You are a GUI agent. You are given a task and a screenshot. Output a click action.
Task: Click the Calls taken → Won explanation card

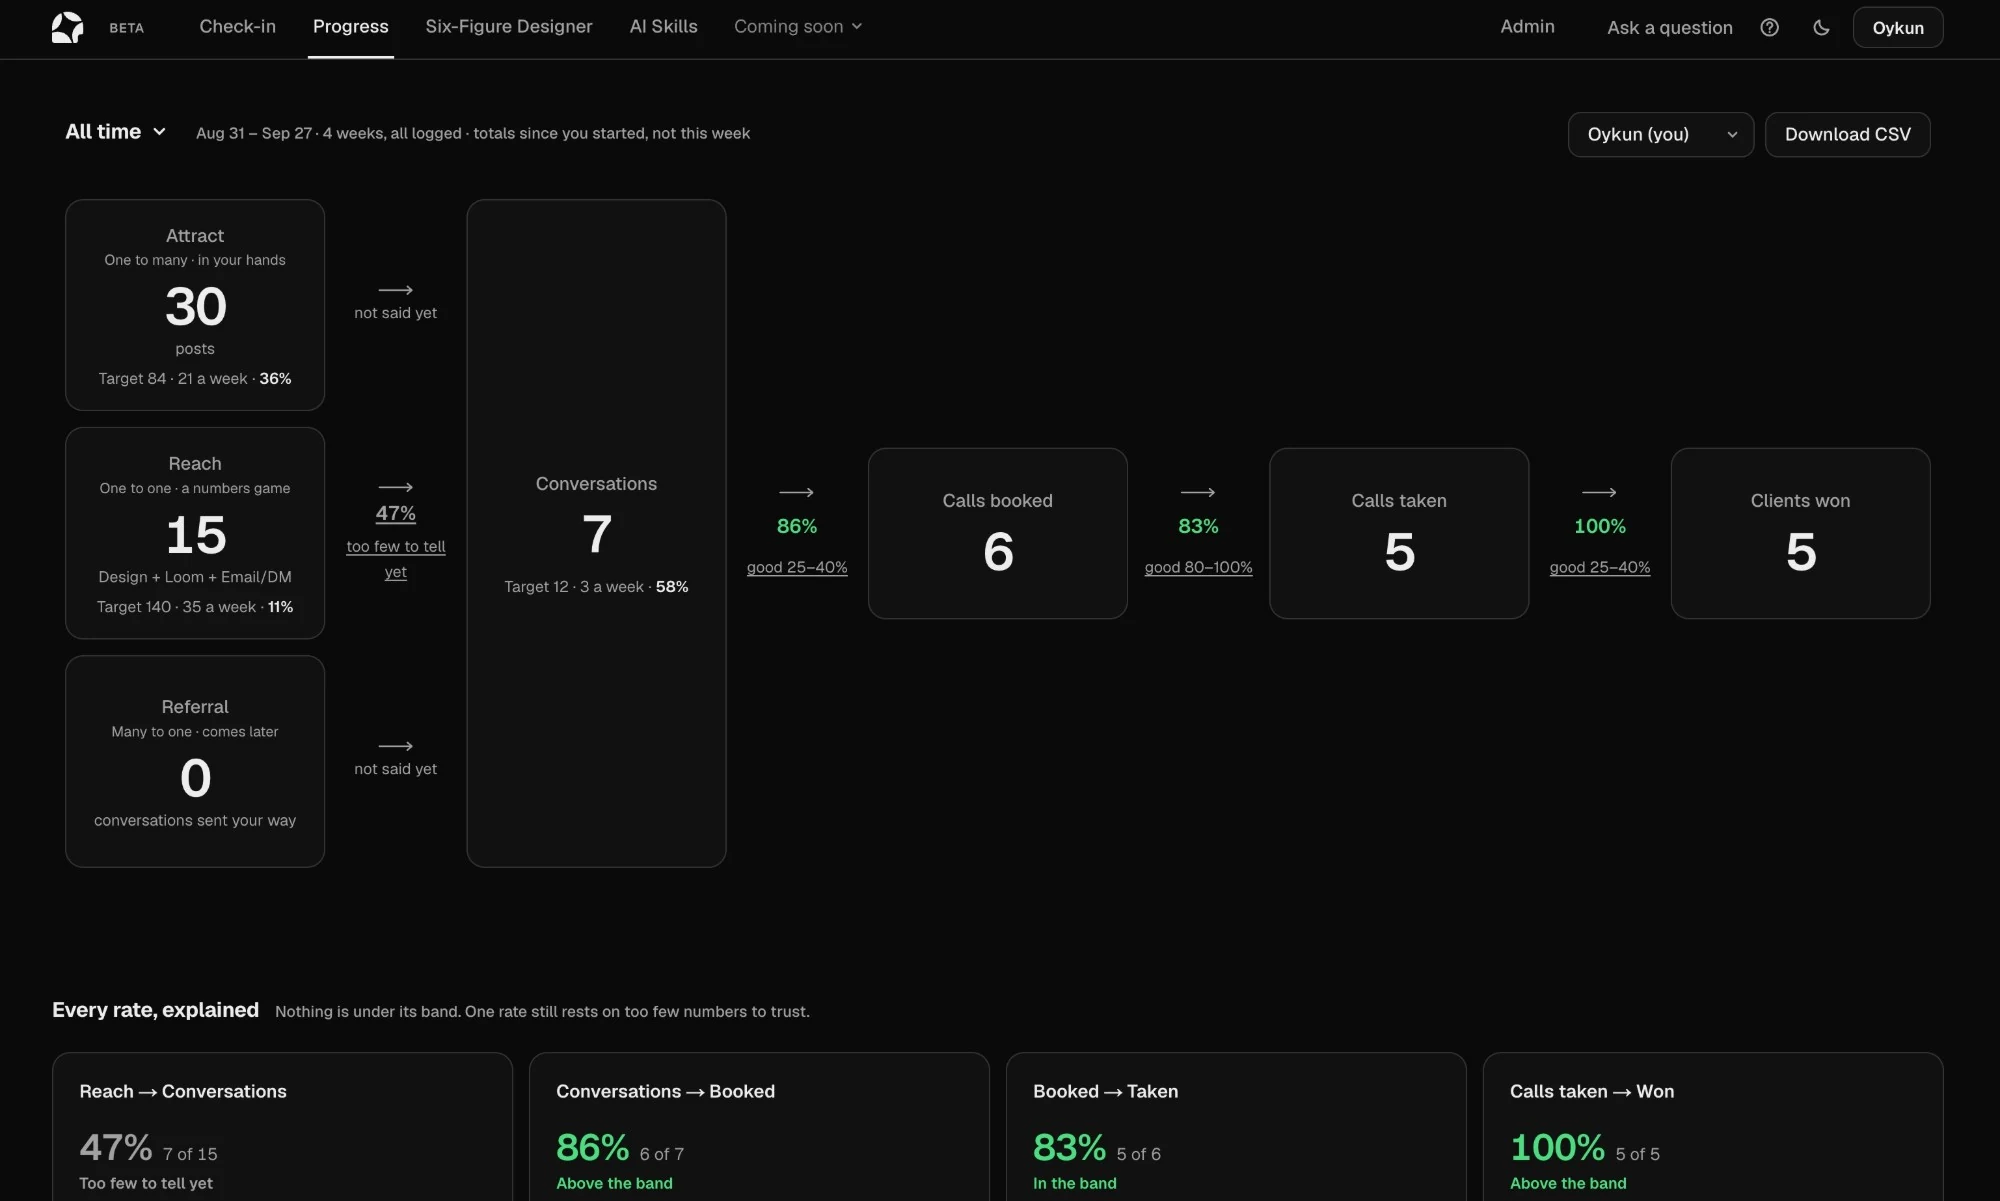tap(1713, 1127)
